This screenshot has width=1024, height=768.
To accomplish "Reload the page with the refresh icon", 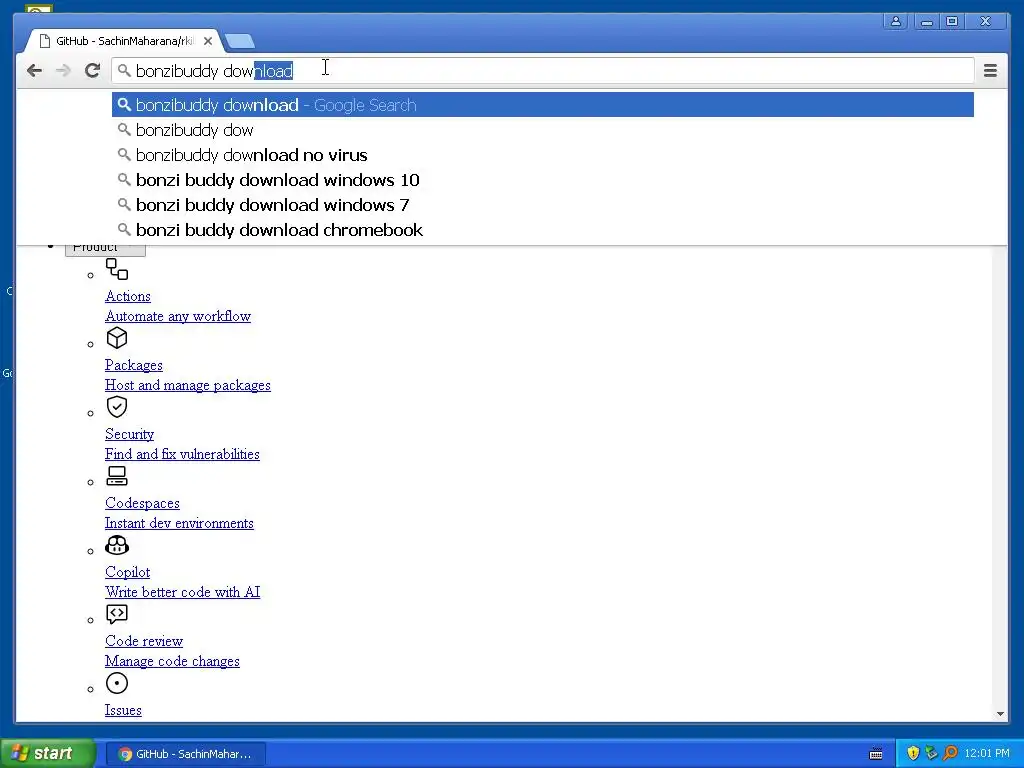I will (92, 71).
